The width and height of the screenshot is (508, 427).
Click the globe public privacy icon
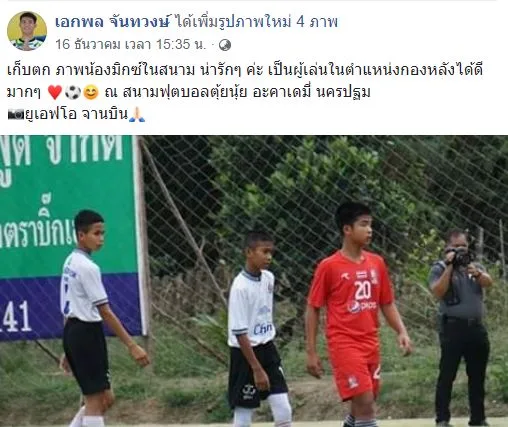pos(225,45)
